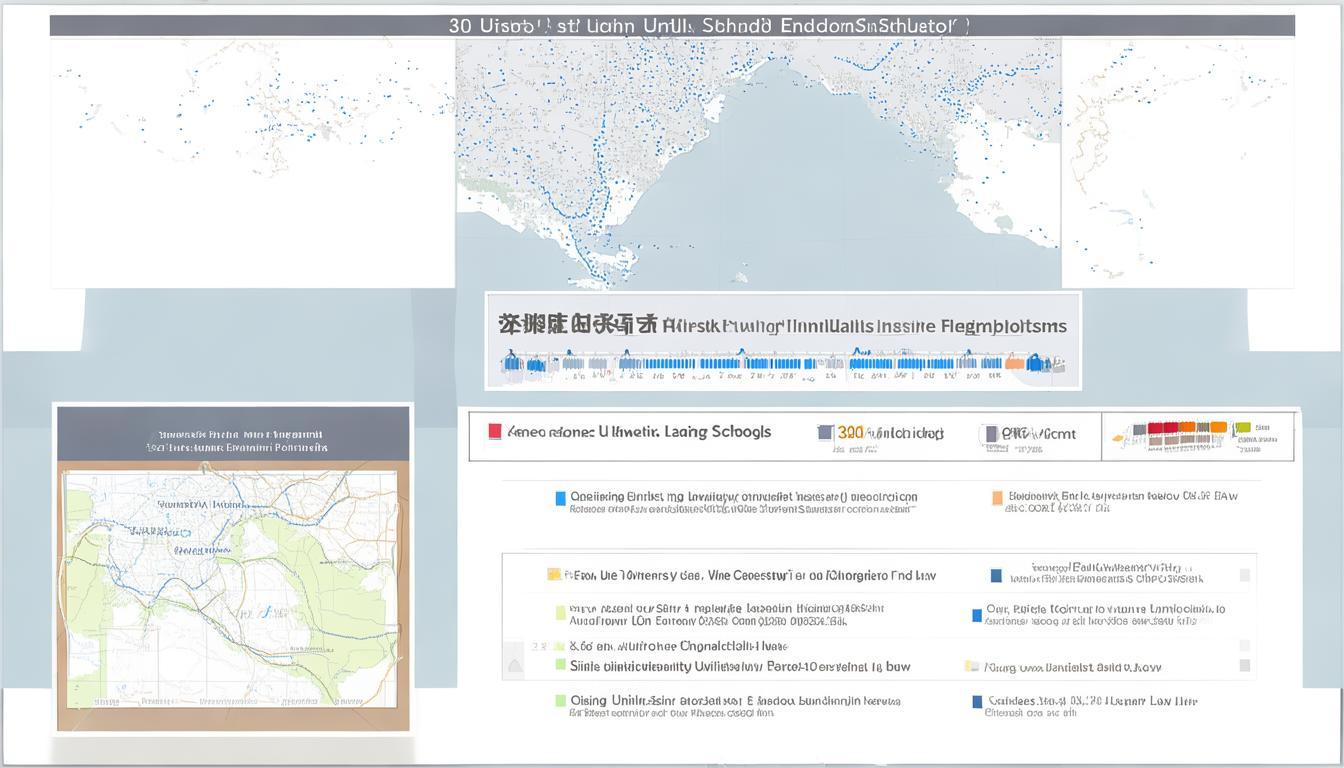Viewport: 1344px width, 768px height.
Task: Click the dark title bar above the maps
Action: click(x=672, y=26)
